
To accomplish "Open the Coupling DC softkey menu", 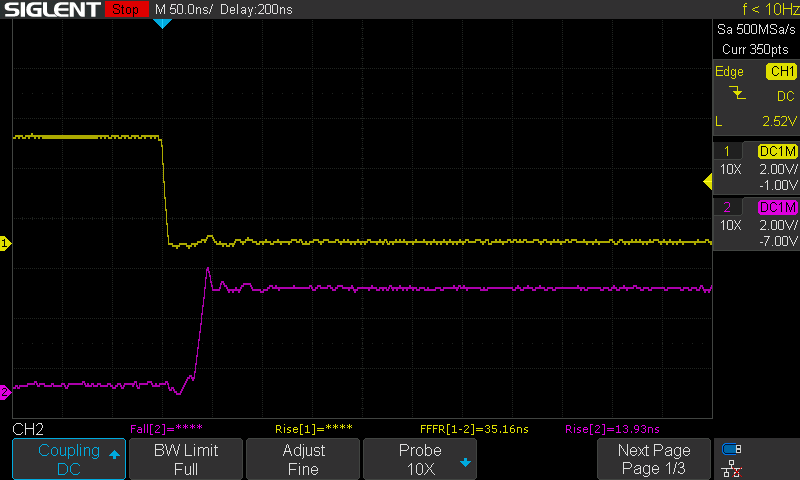I will pos(69,459).
